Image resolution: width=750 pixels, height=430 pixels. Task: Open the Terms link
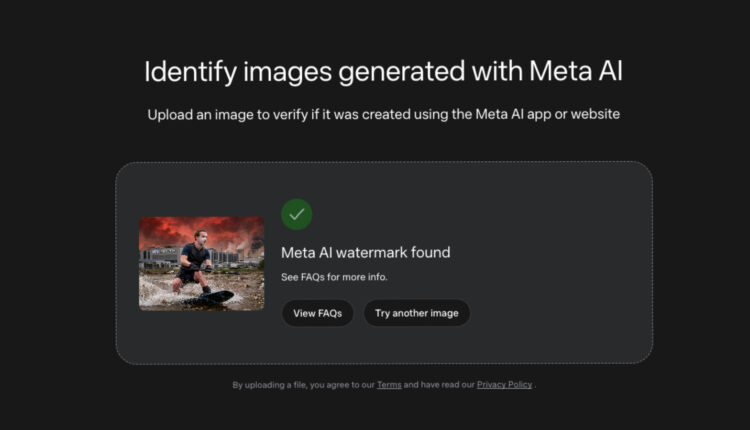pyautogui.click(x=389, y=385)
